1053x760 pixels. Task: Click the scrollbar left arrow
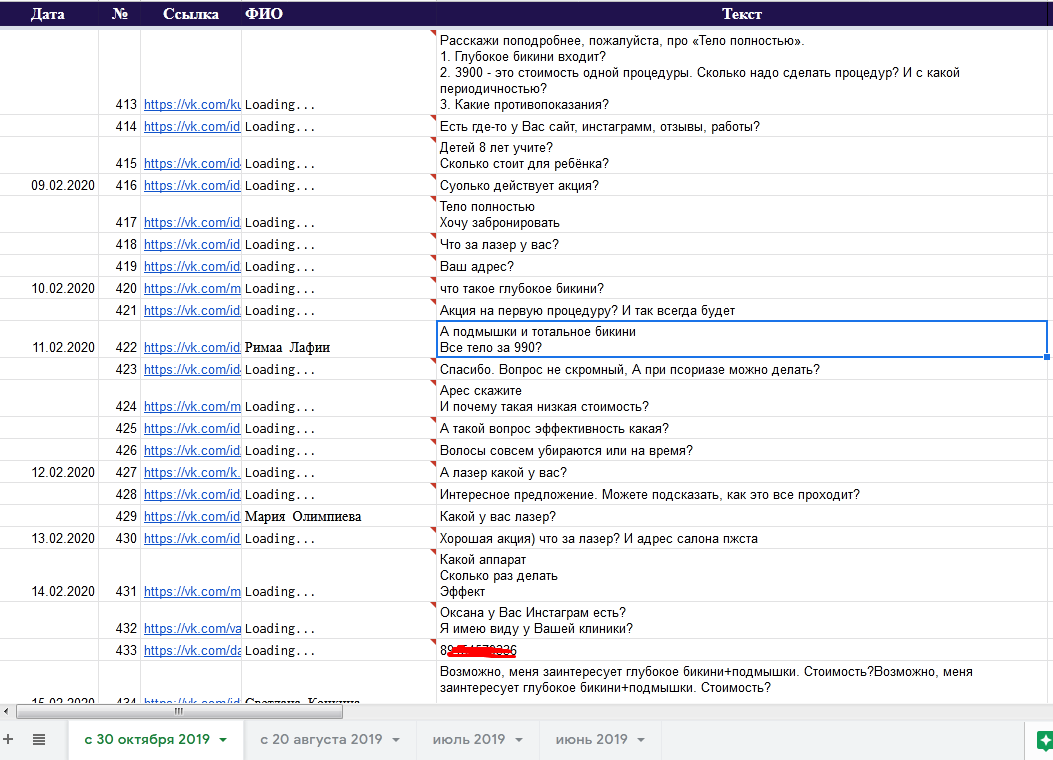tap(6, 711)
